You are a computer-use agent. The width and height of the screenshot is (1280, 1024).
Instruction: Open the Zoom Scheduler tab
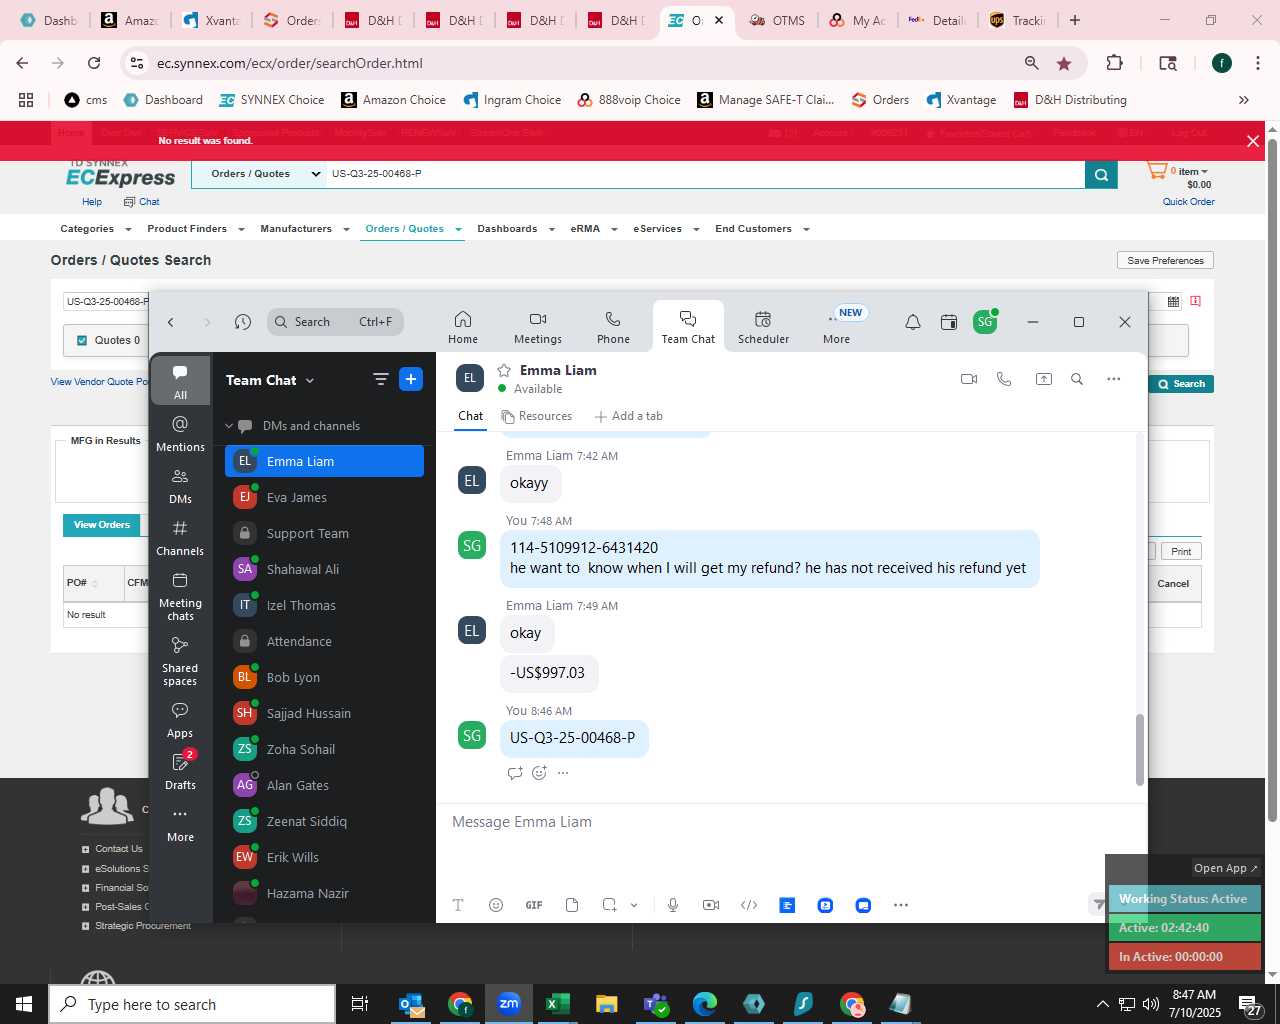pos(763,327)
